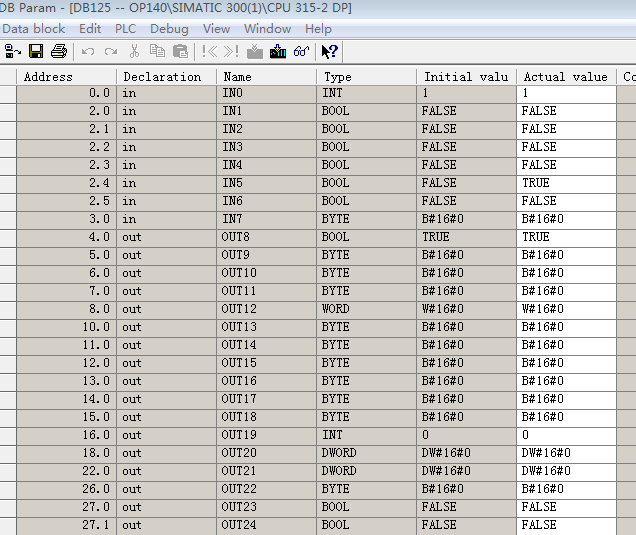Select the IN7 name cell
Screen dimensions: 636x535
[266, 219]
